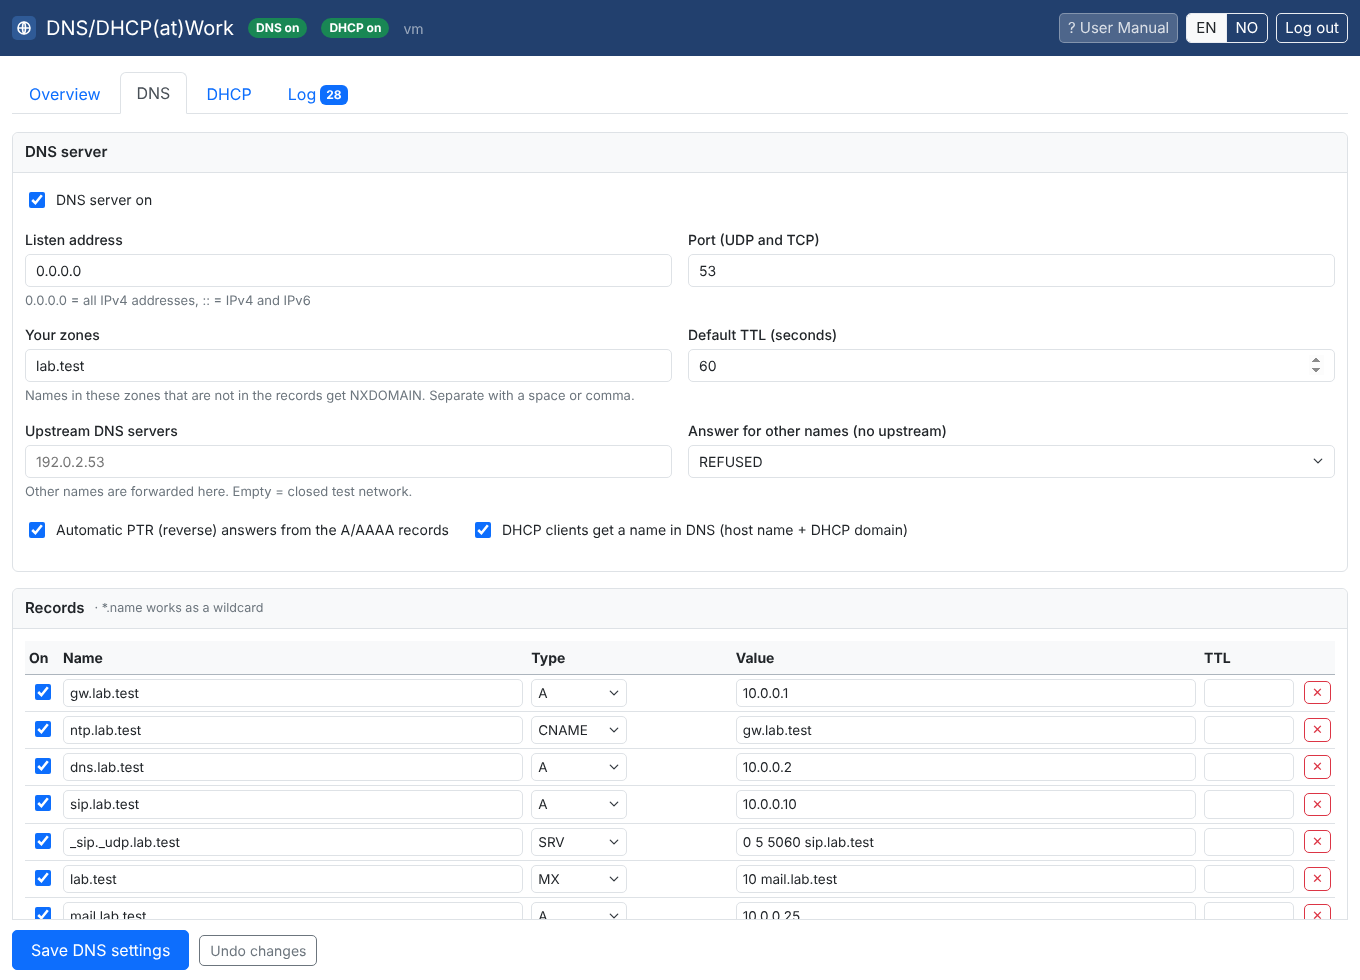Click the Your zones field
Screen dimensions: 1360x980
point(348,366)
